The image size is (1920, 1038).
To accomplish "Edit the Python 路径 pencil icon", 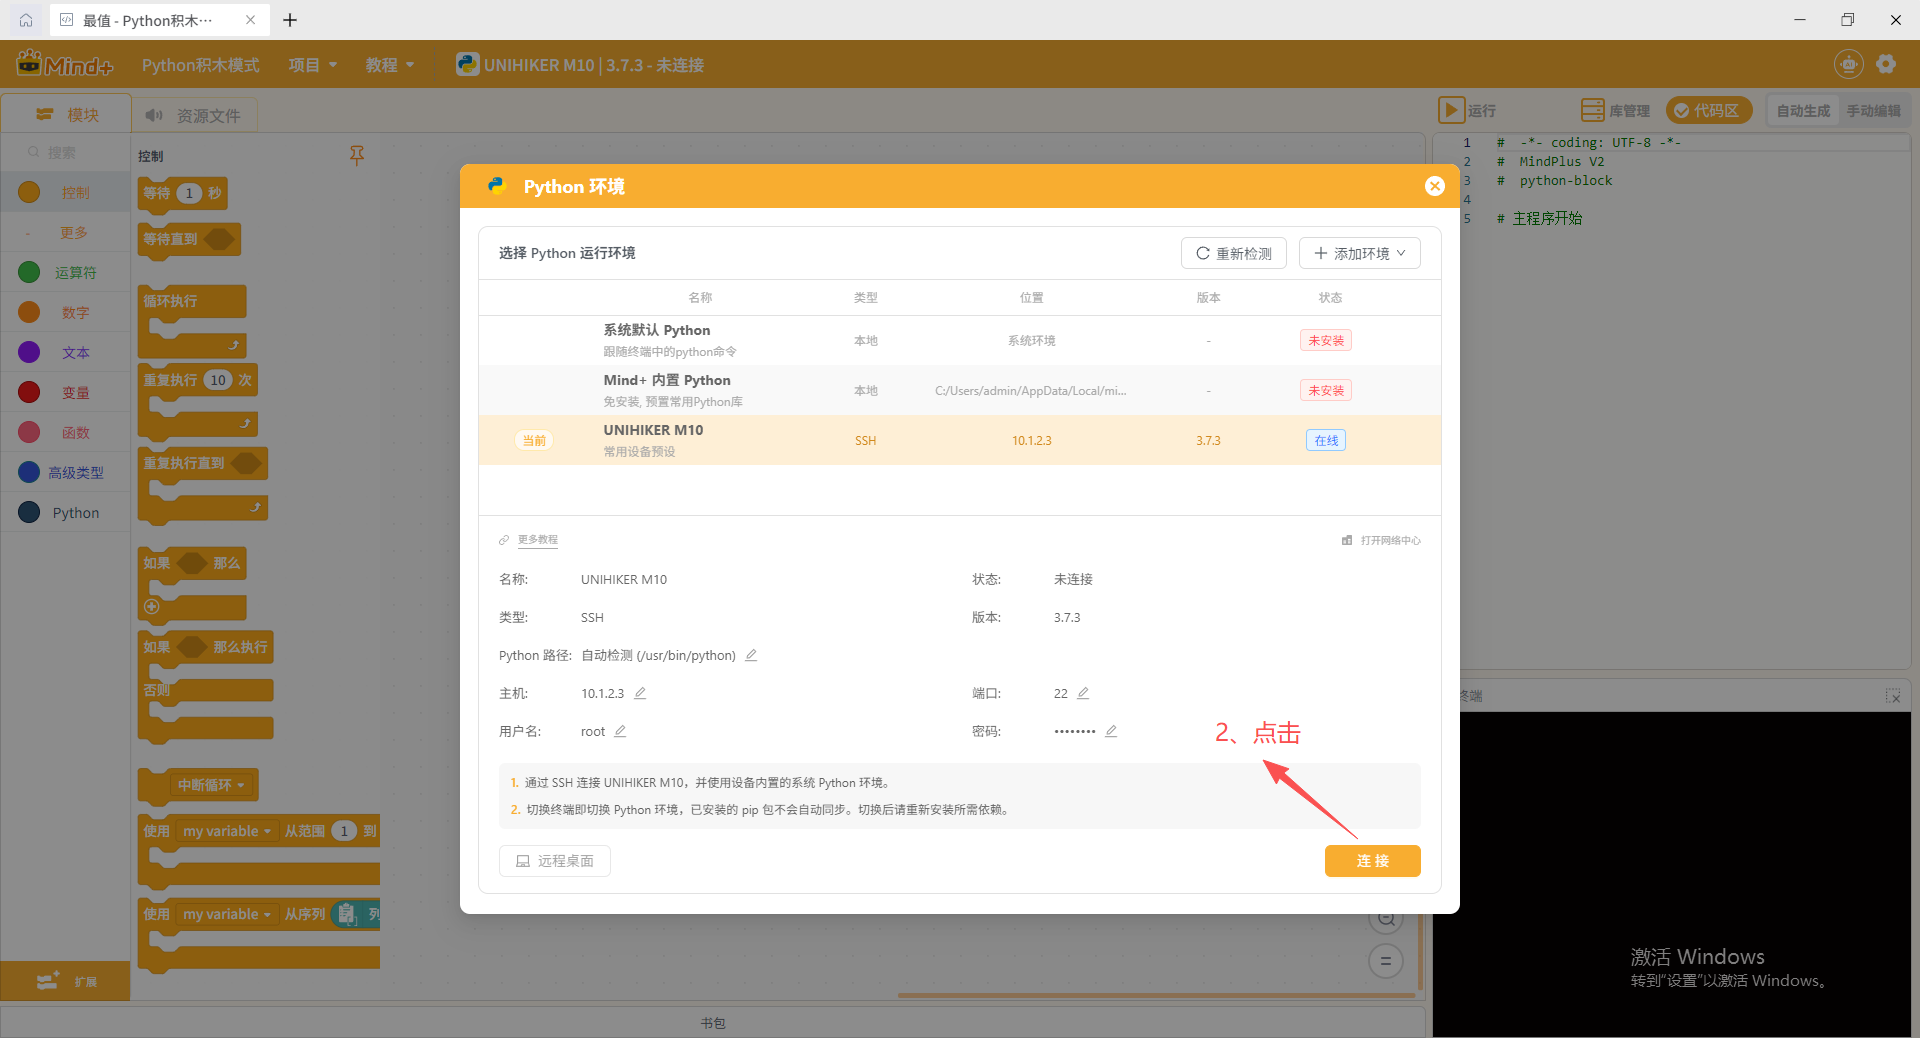I will coord(751,655).
